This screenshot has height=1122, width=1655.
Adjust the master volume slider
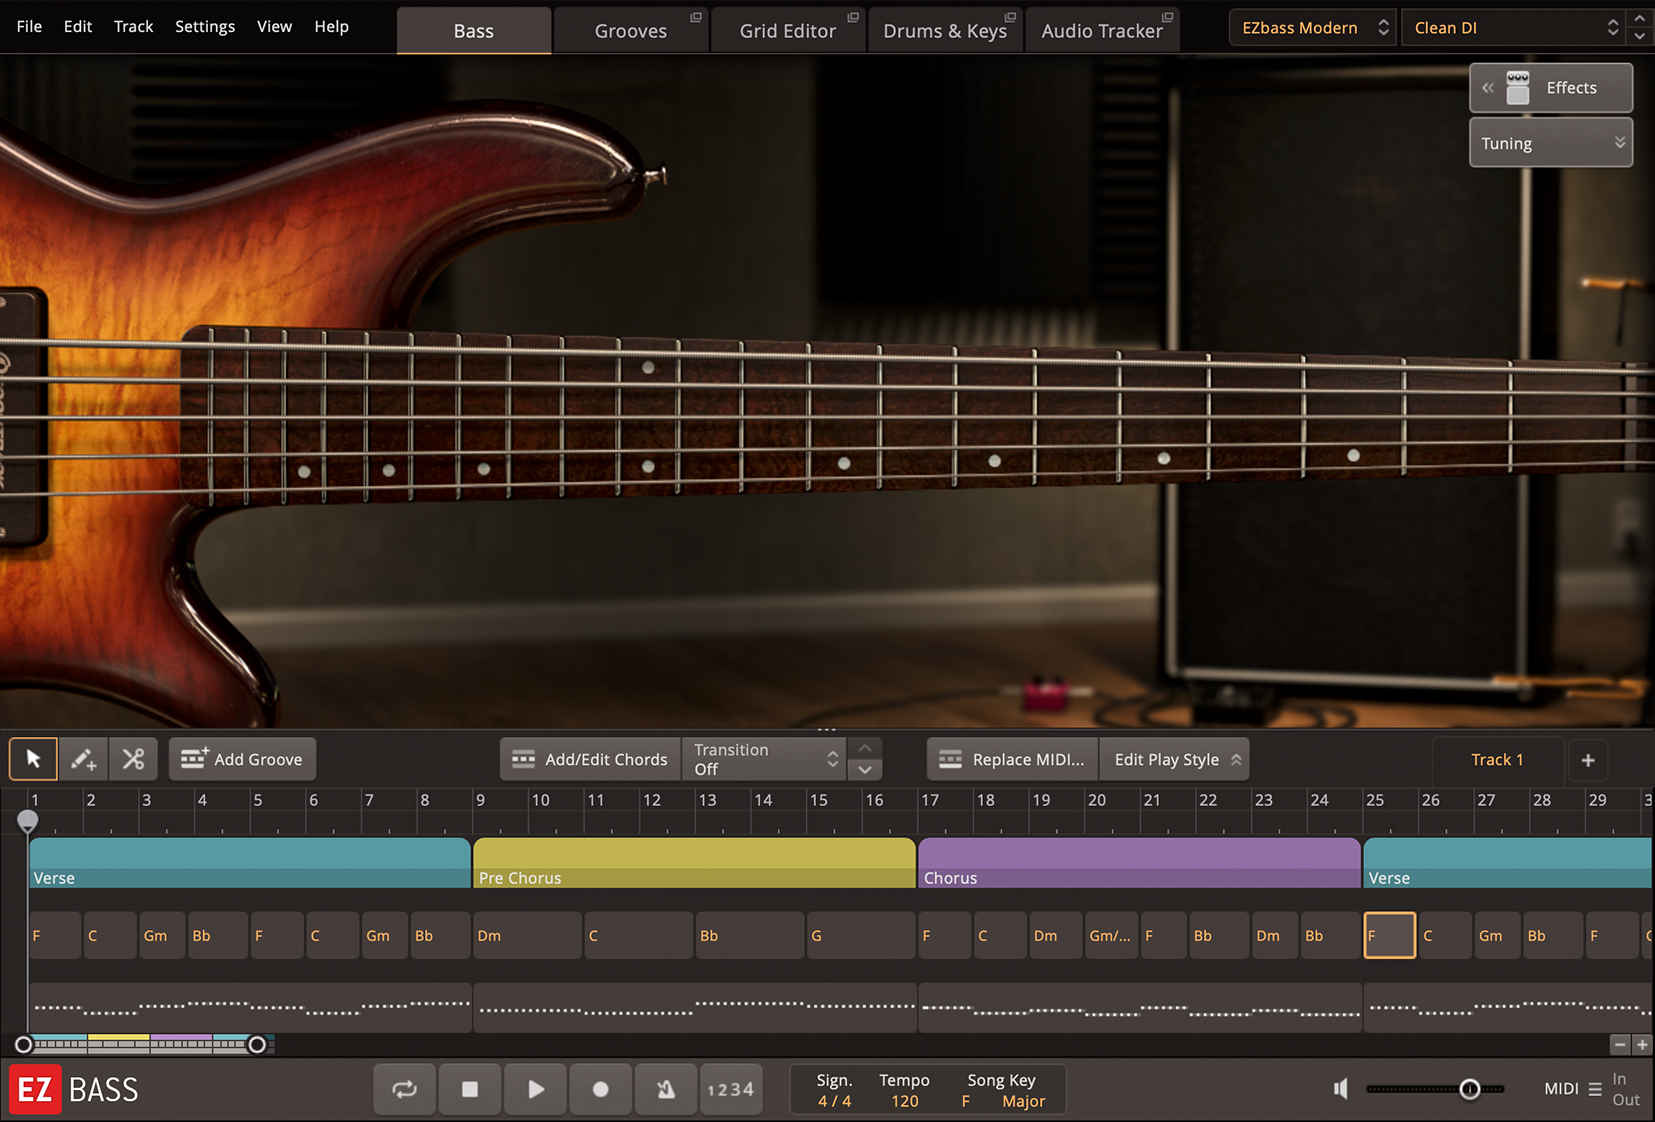(x=1470, y=1089)
